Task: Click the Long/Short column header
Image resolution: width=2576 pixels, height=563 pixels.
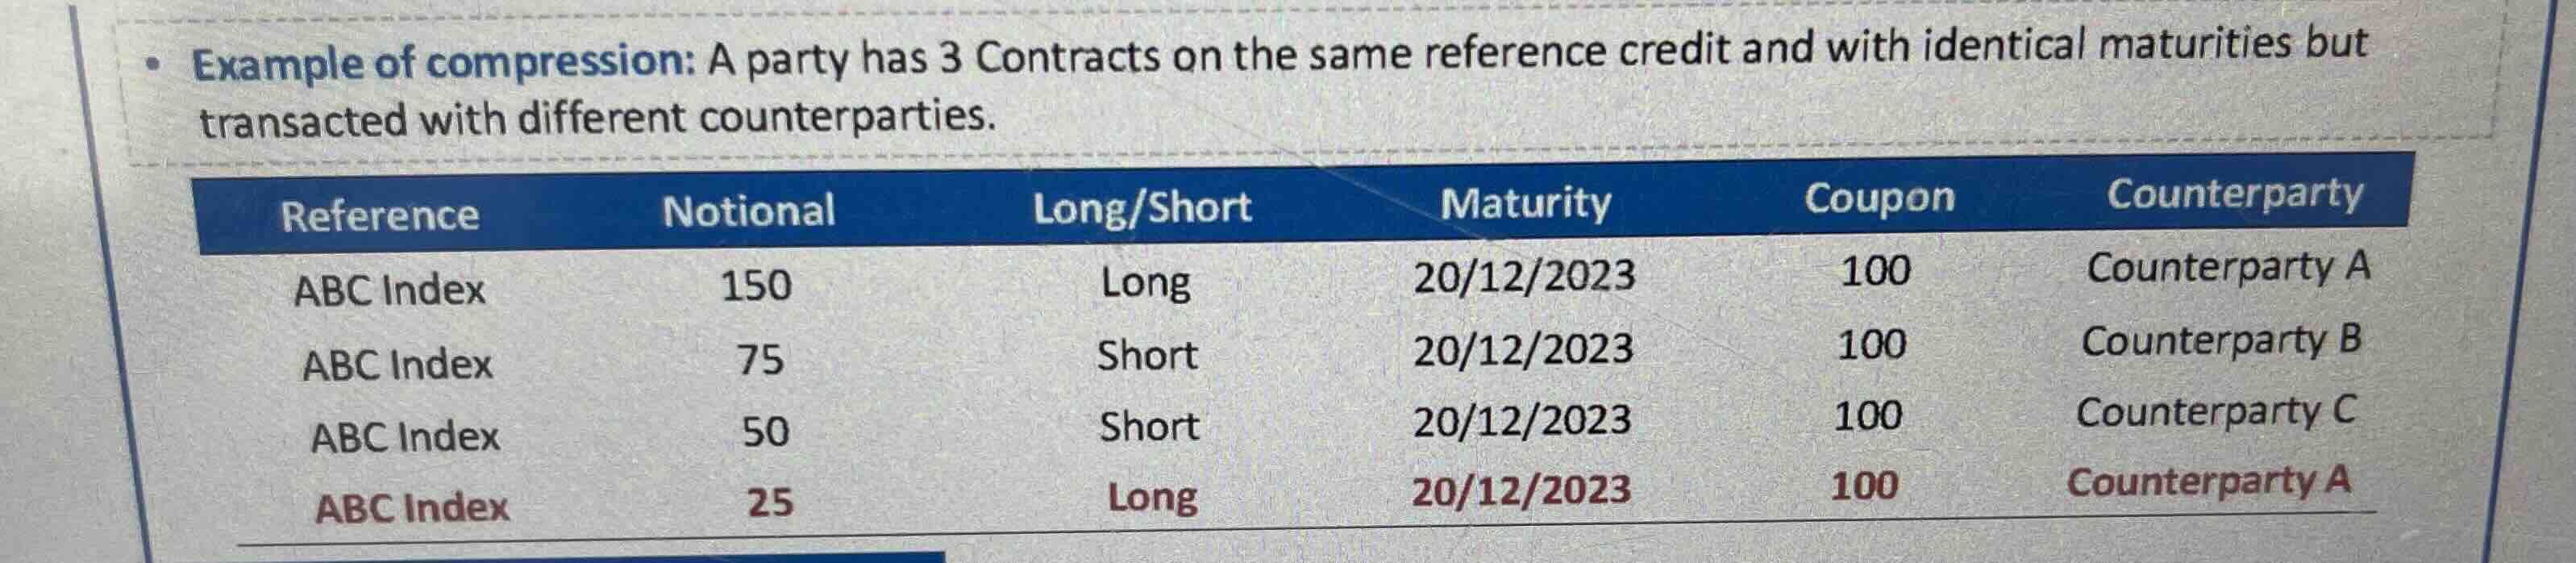Action: (x=1142, y=208)
